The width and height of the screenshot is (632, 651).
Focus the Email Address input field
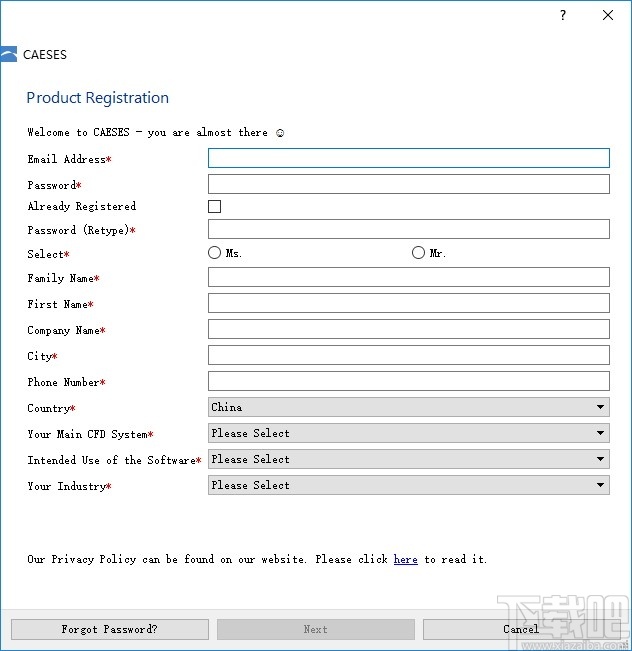pyautogui.click(x=408, y=158)
